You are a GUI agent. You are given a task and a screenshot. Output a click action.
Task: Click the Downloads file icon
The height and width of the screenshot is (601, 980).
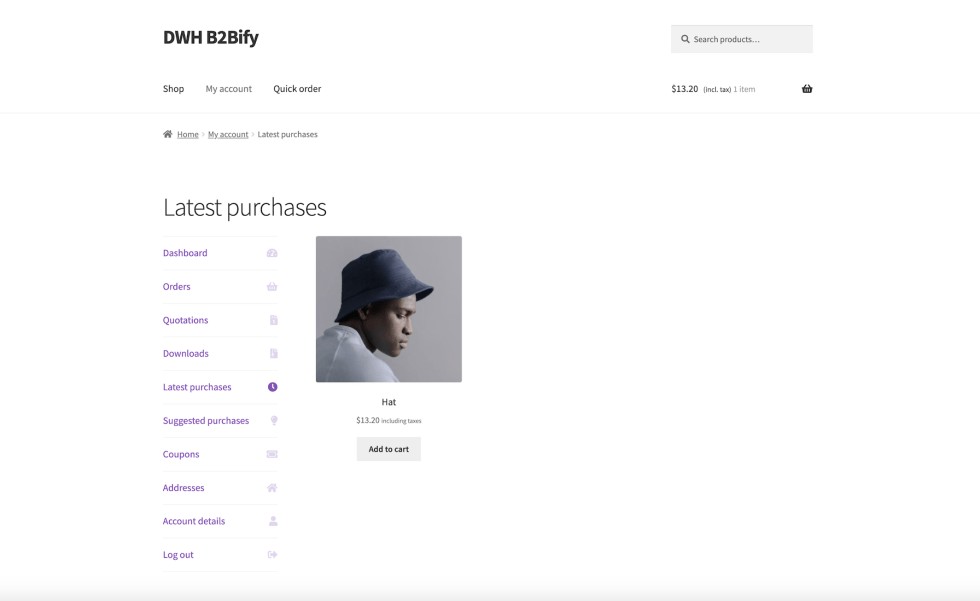[x=273, y=354]
